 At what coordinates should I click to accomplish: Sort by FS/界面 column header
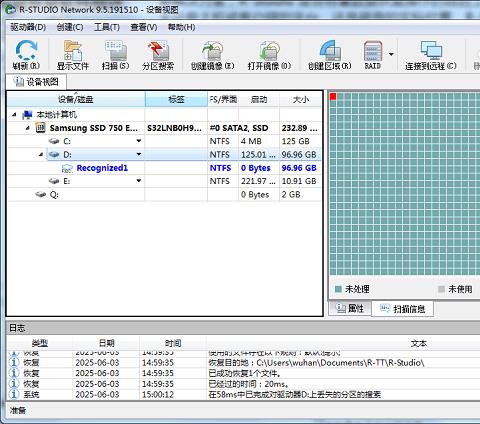pos(223,99)
